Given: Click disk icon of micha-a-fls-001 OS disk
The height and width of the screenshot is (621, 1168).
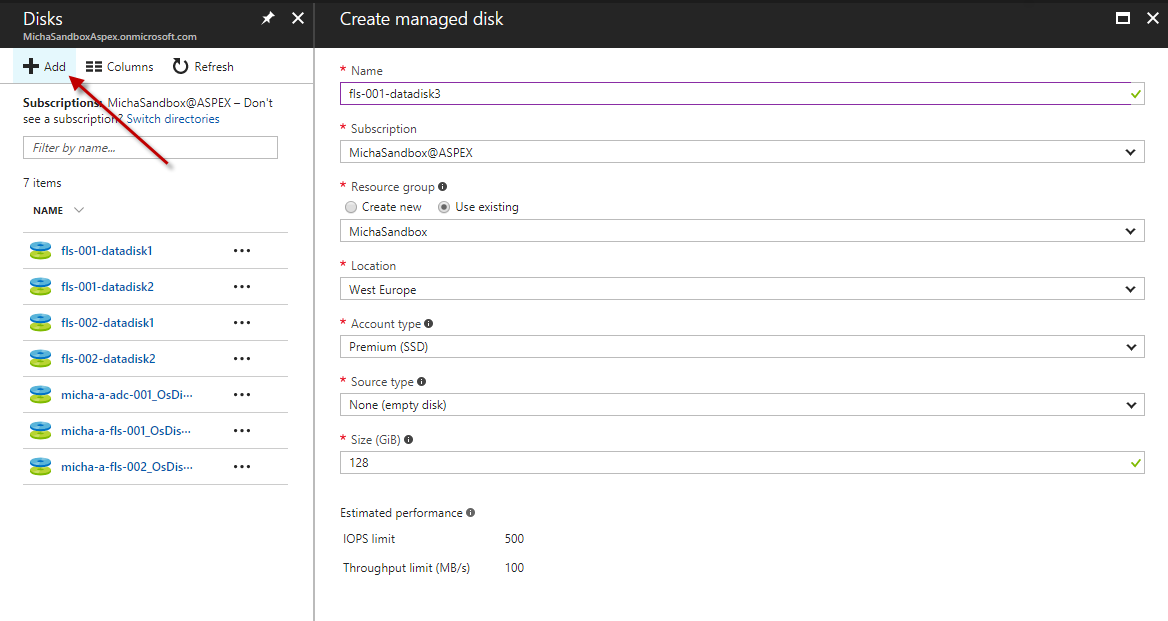Looking at the screenshot, I should [x=40, y=430].
